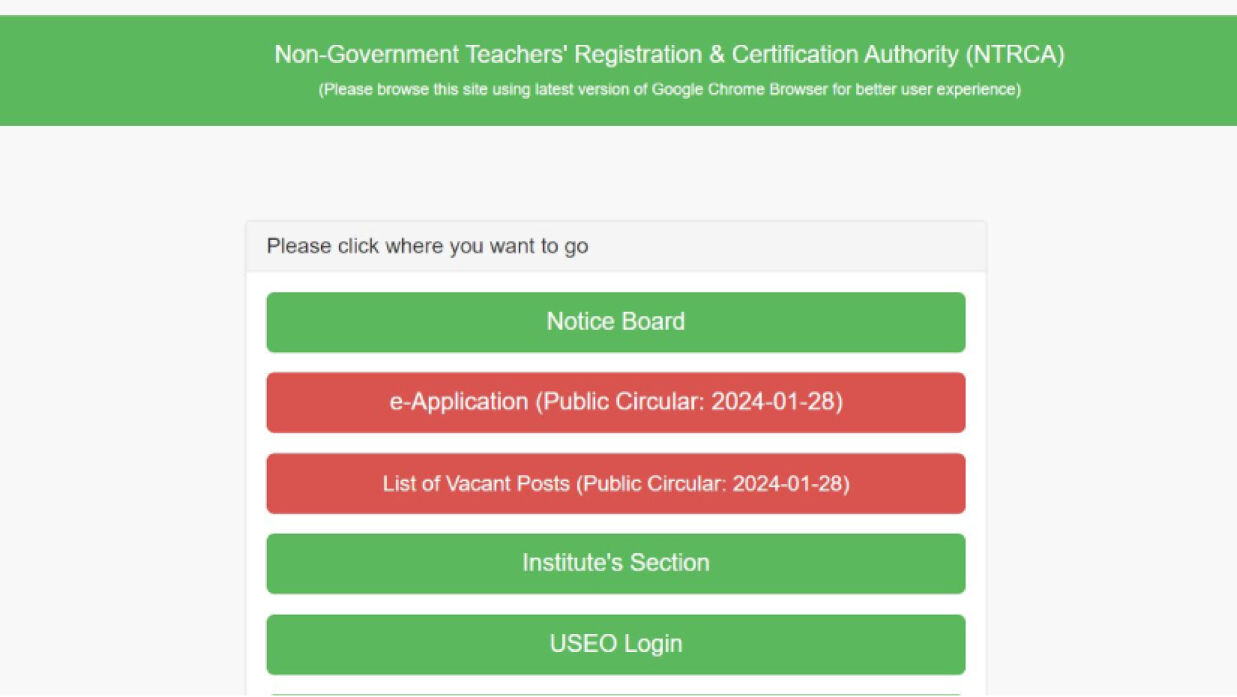The height and width of the screenshot is (697, 1237).
Task: Click the 'Please click where you want to go' heading
Action: [427, 246]
